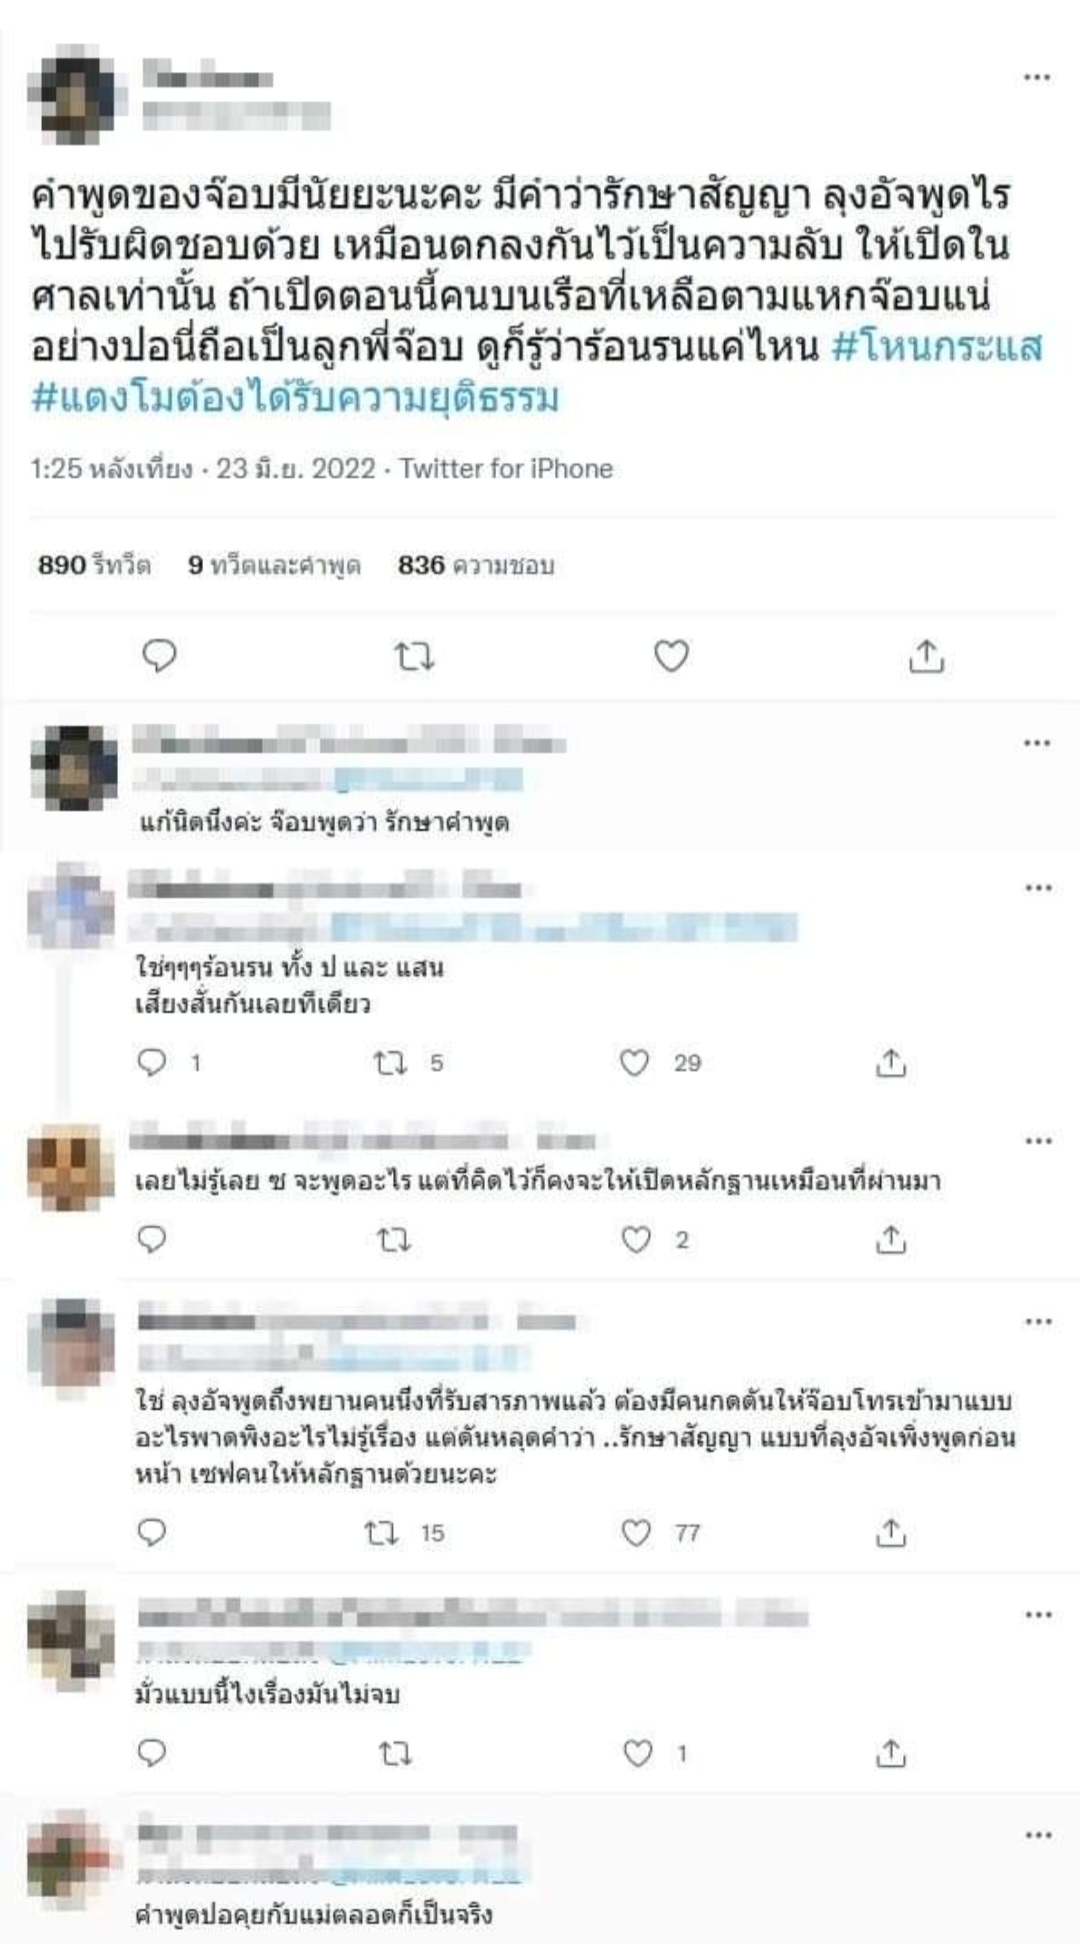View the 9 quote tweets
This screenshot has height=1956, width=1080.
coord(274,565)
